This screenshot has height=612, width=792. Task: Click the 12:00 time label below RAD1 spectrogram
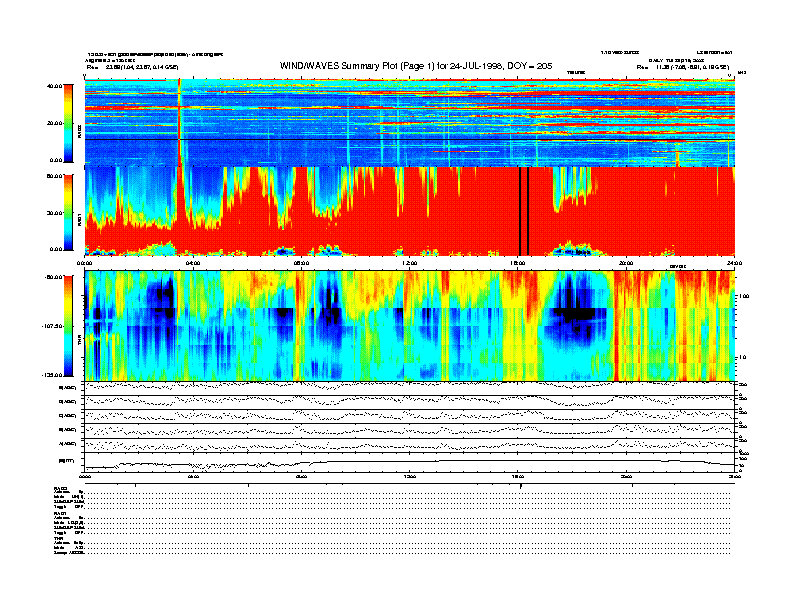click(x=410, y=263)
